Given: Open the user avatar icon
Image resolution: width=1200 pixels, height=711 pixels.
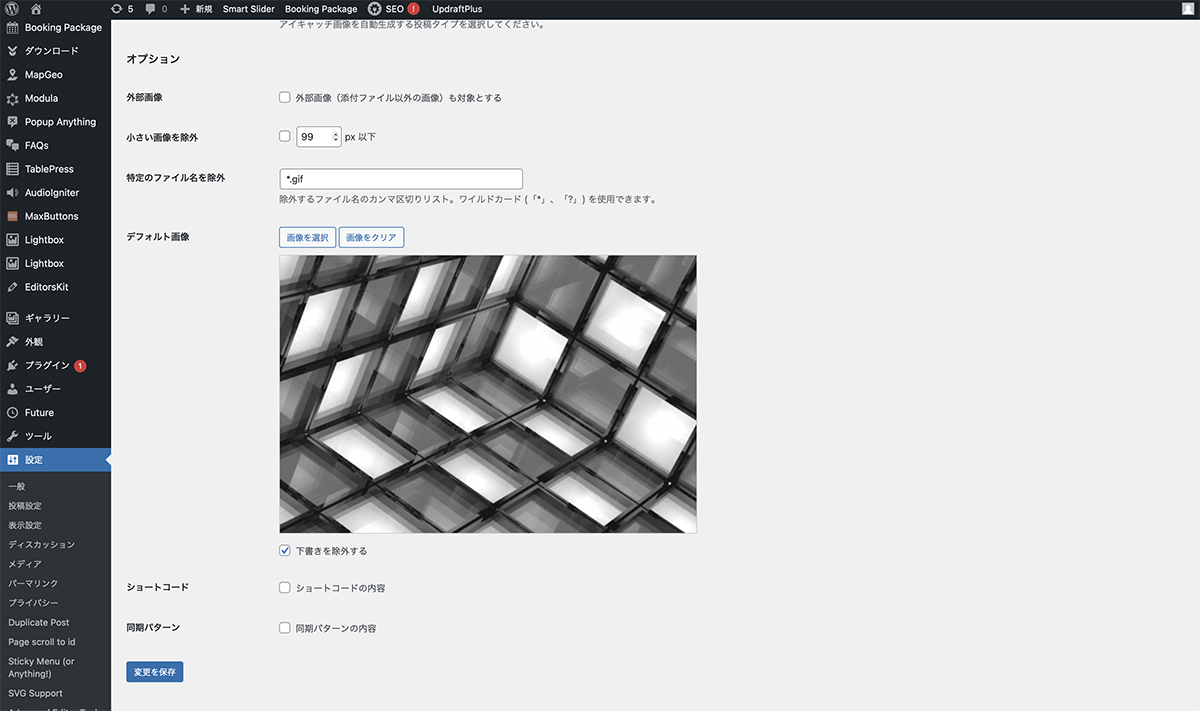Looking at the screenshot, I should point(1186,9).
